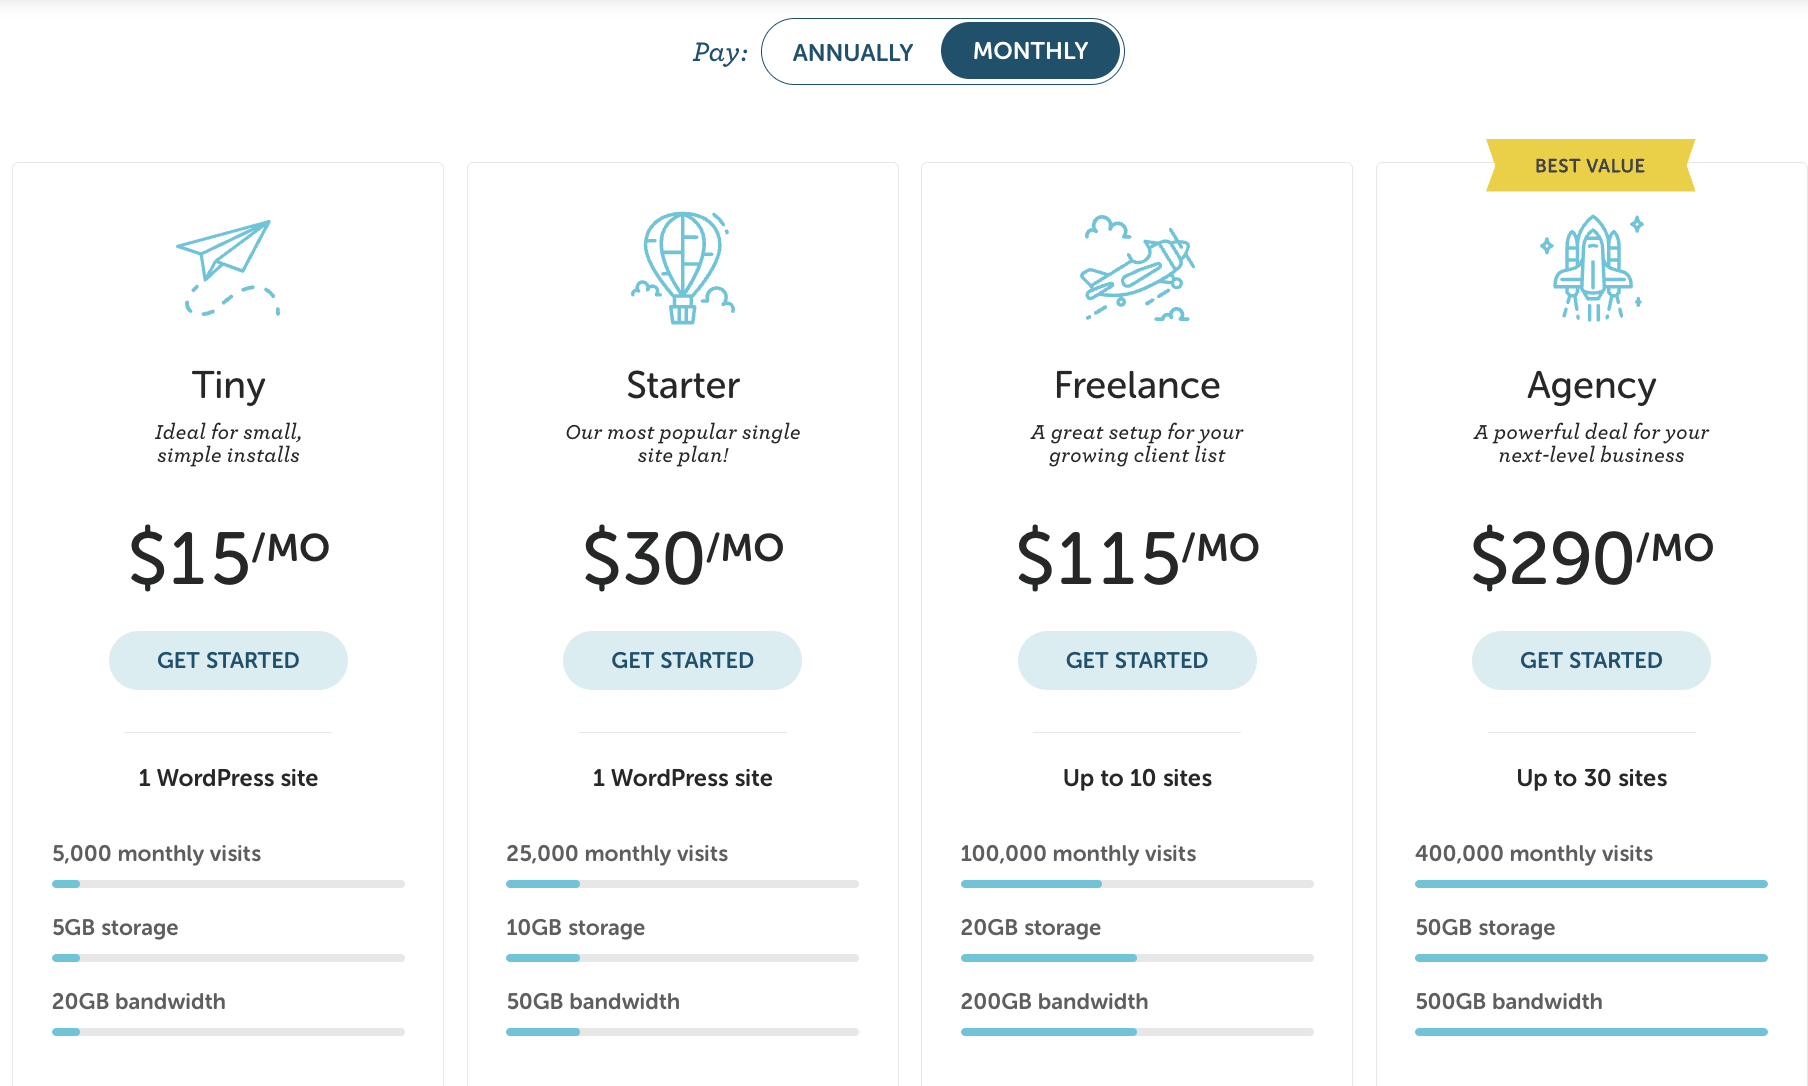Get started with the Agency plan

pyautogui.click(x=1591, y=660)
